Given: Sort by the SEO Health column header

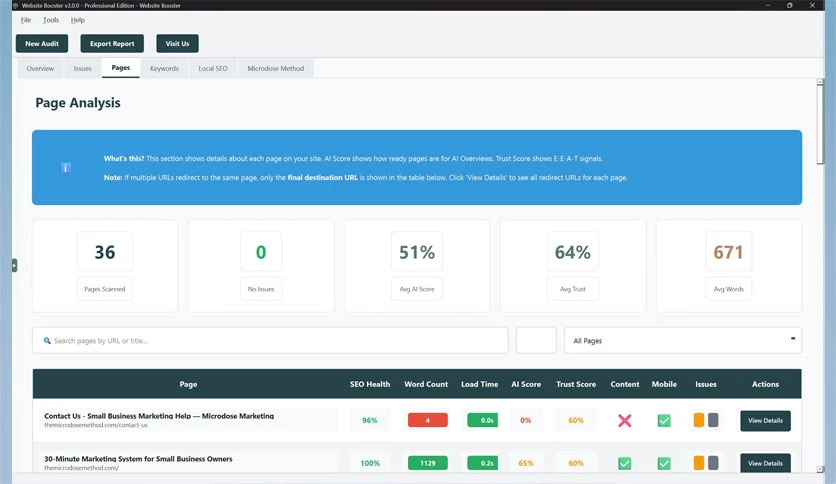Looking at the screenshot, I should [x=369, y=384].
